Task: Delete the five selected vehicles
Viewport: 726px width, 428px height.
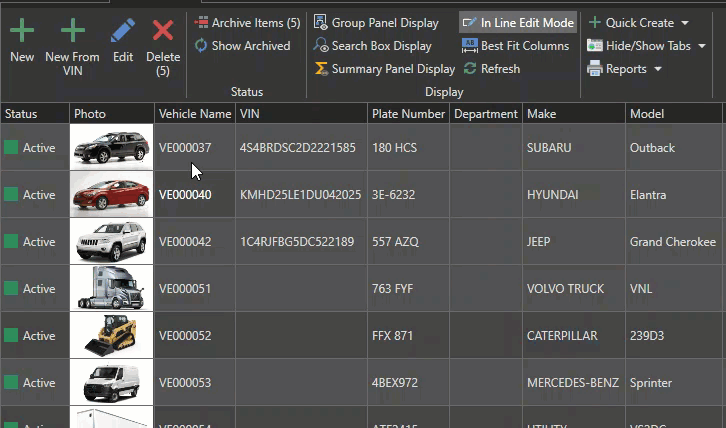Action: 163,31
